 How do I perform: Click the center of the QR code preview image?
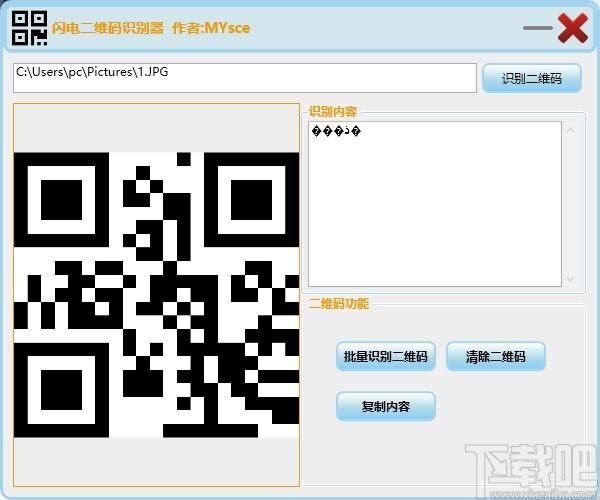click(x=157, y=295)
